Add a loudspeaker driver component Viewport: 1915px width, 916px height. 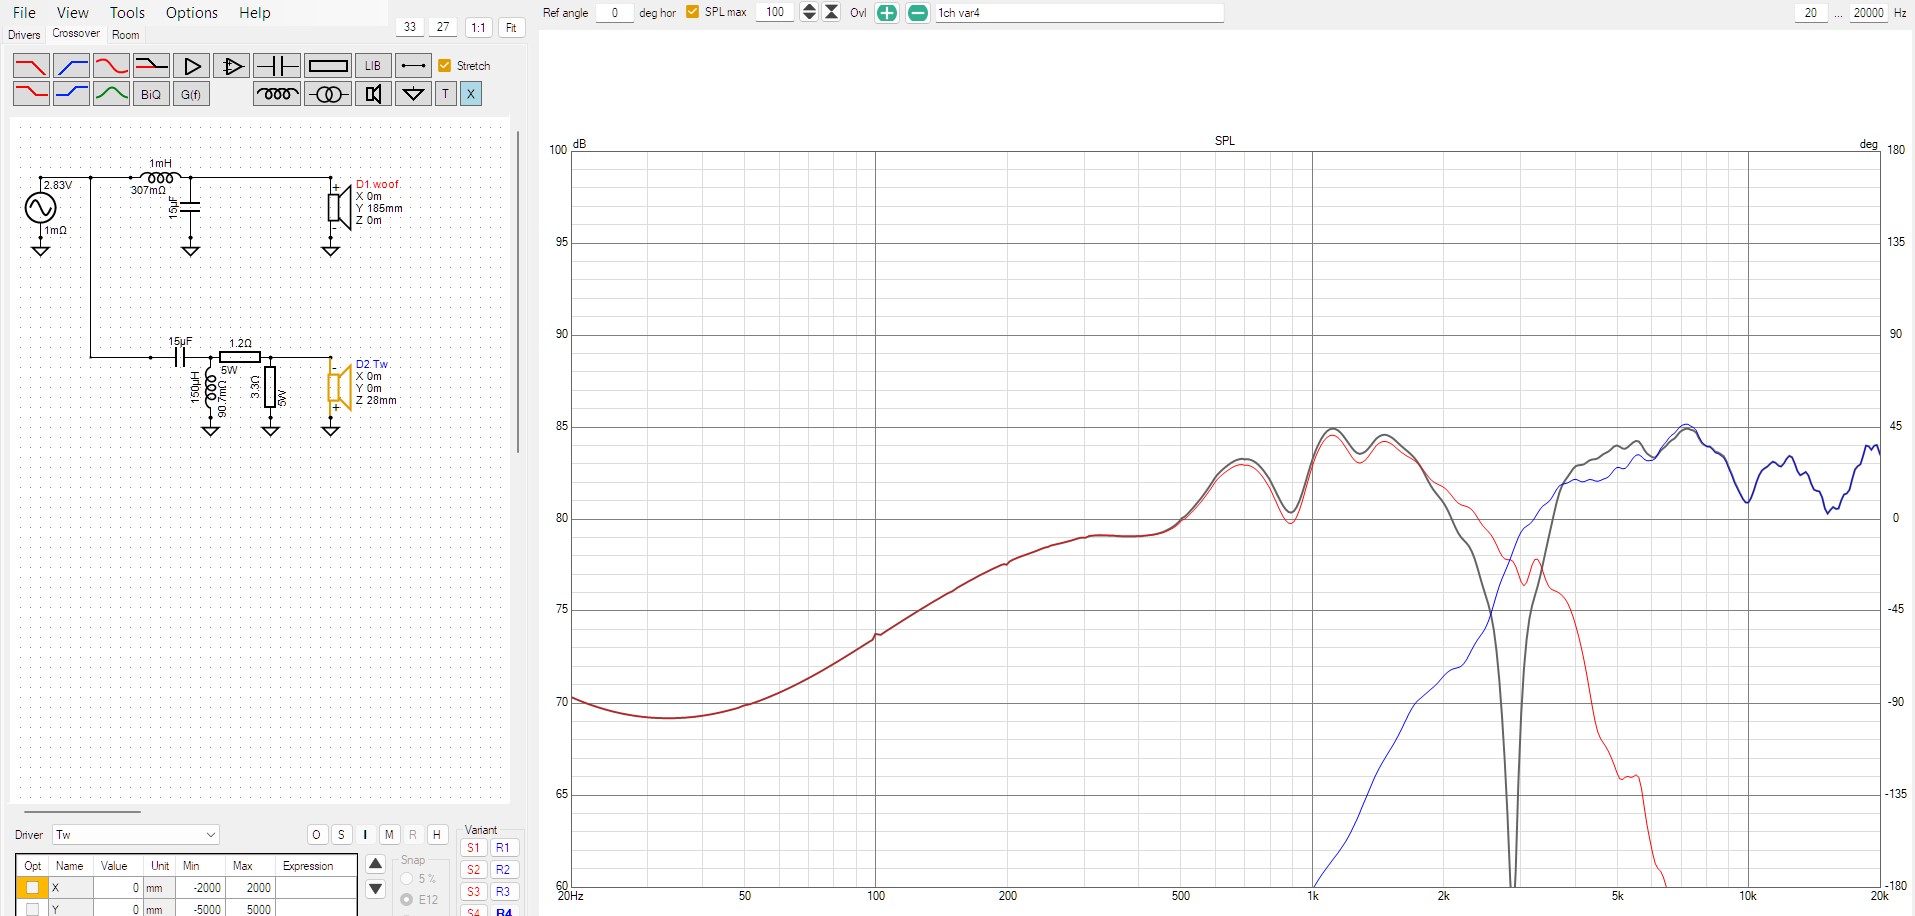coord(373,94)
